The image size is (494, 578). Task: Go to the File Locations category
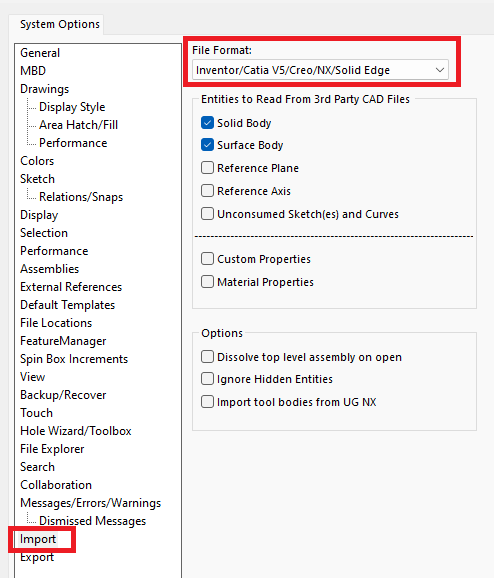coord(56,323)
